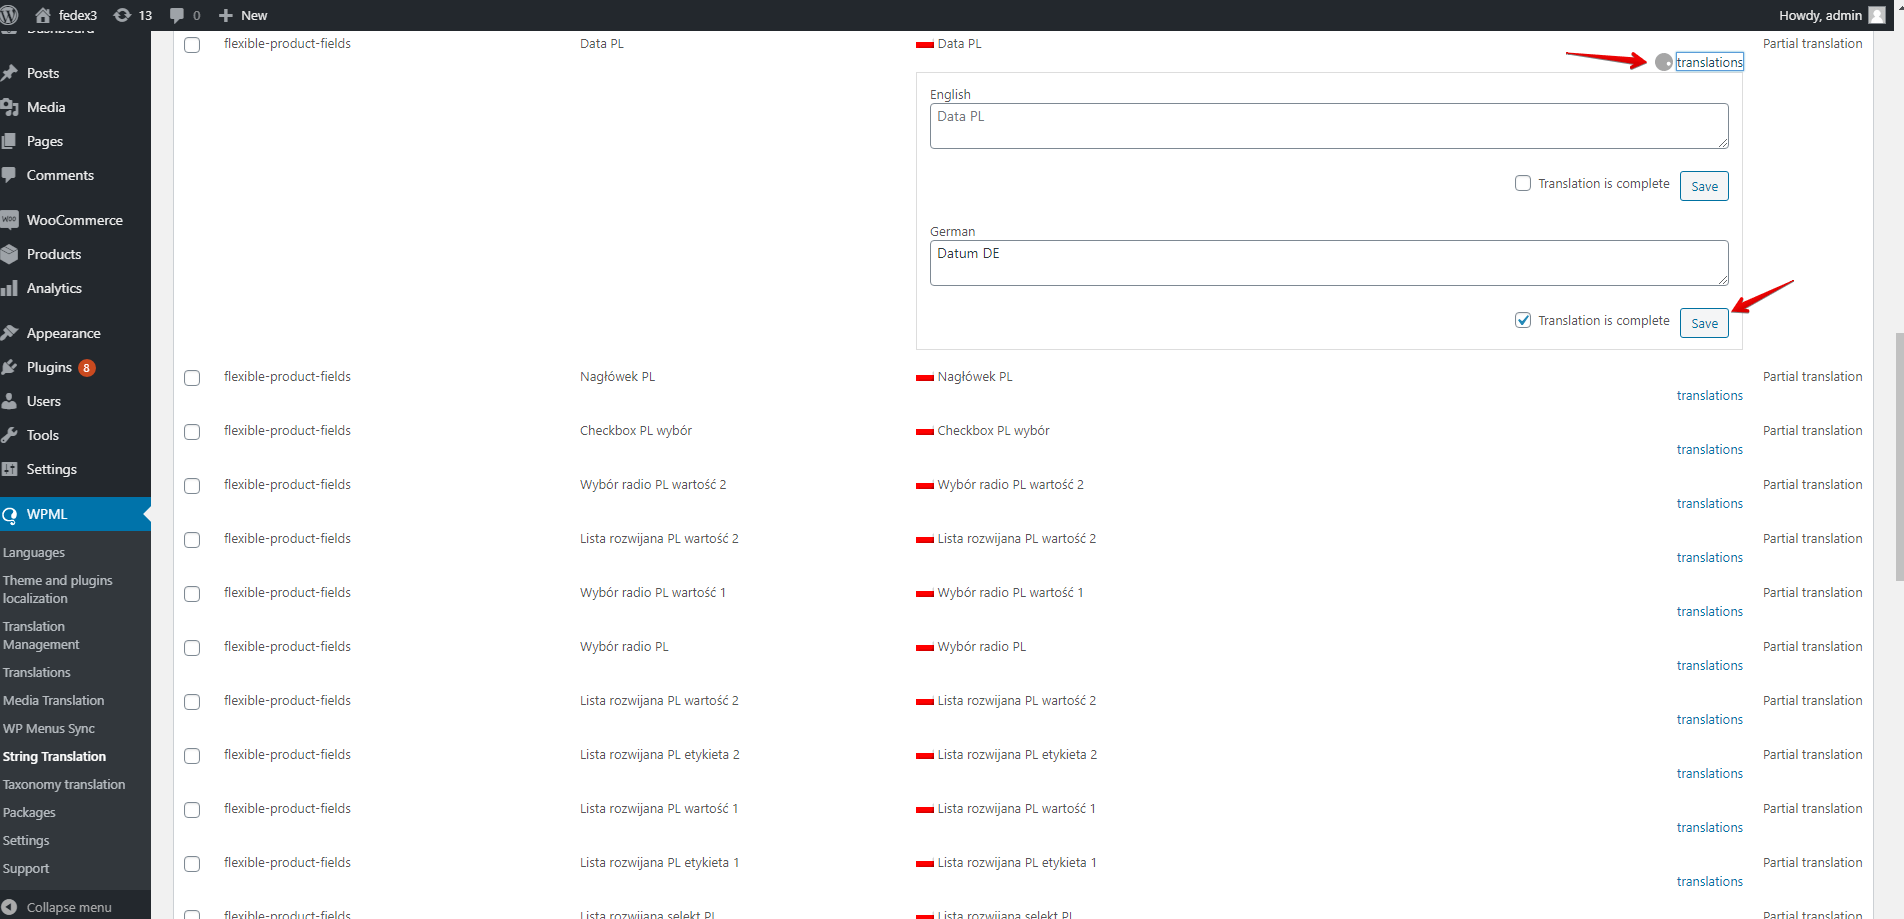Click the Appearance brush icon
The width and height of the screenshot is (1904, 919).
(10, 333)
